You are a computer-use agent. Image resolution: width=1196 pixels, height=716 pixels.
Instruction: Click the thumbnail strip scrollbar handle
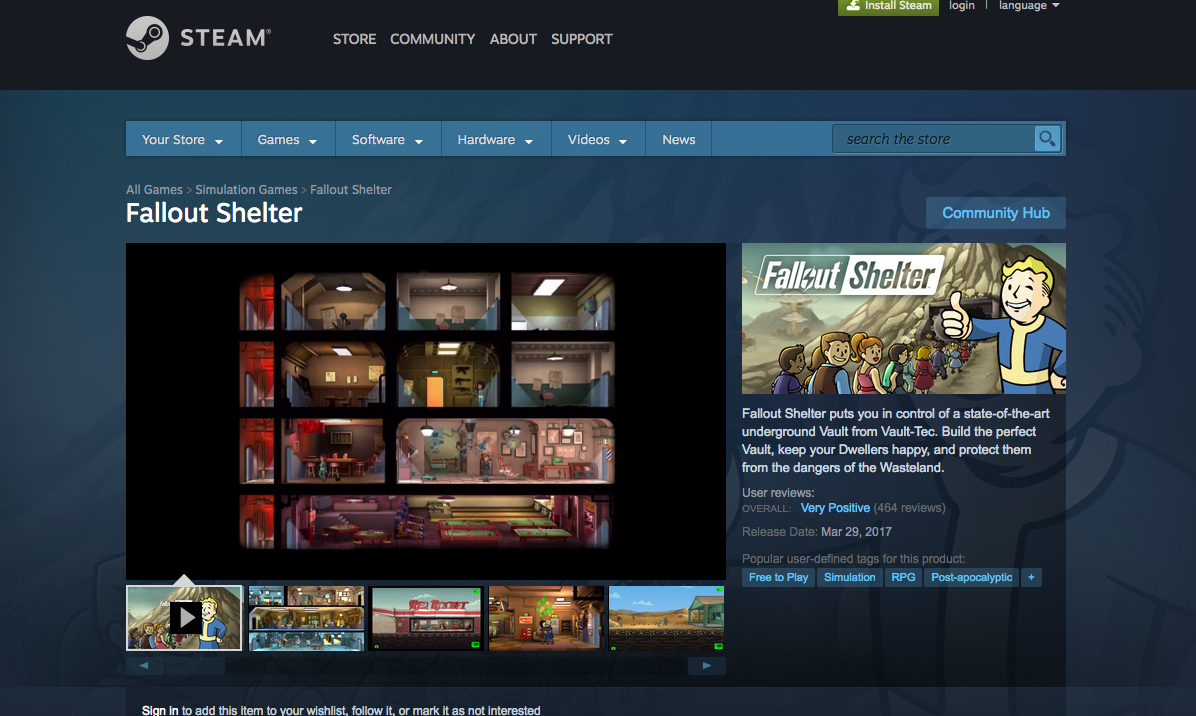195,666
